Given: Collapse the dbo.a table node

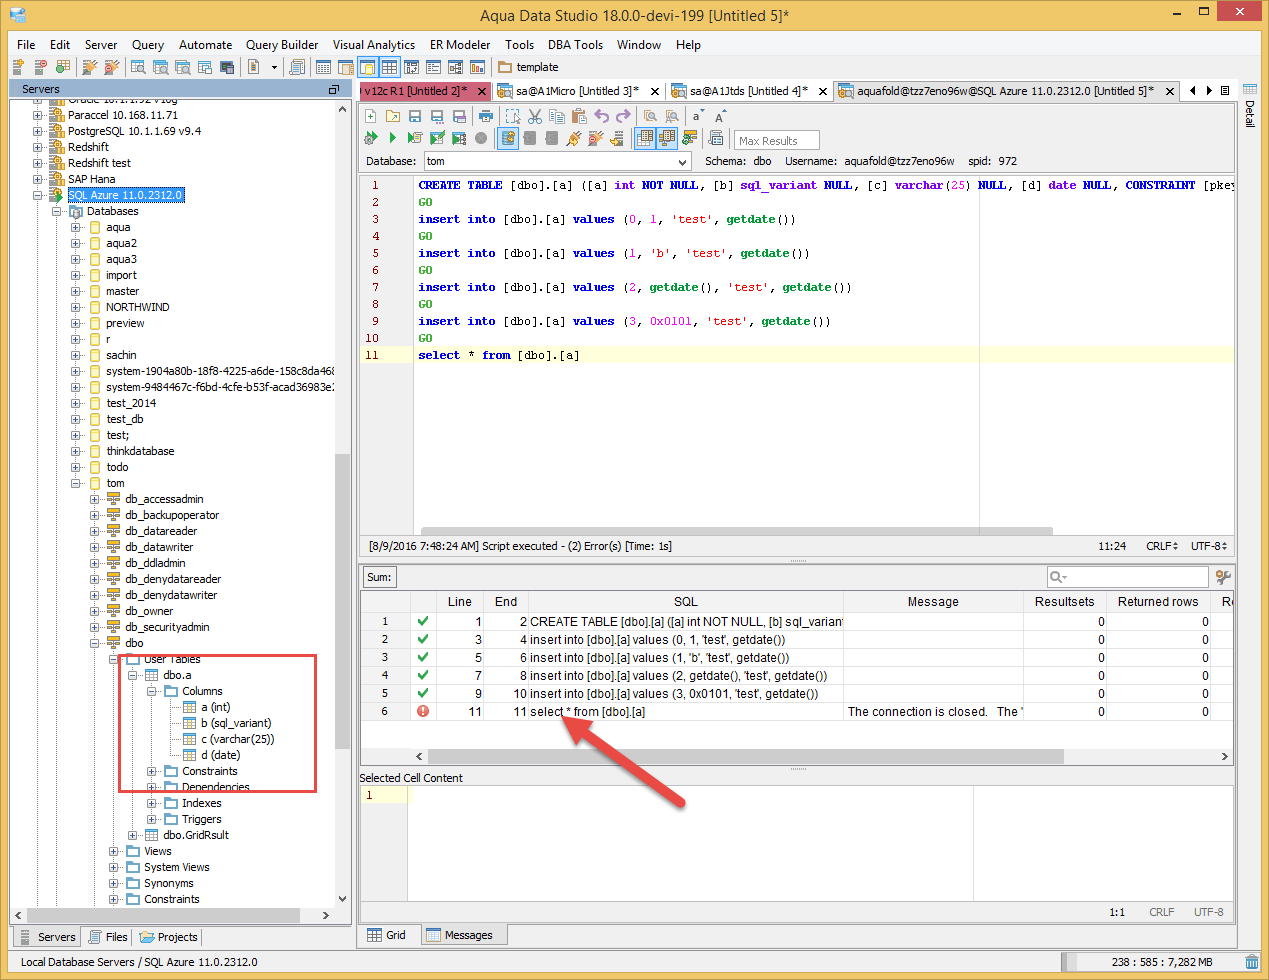Looking at the screenshot, I should (x=133, y=675).
